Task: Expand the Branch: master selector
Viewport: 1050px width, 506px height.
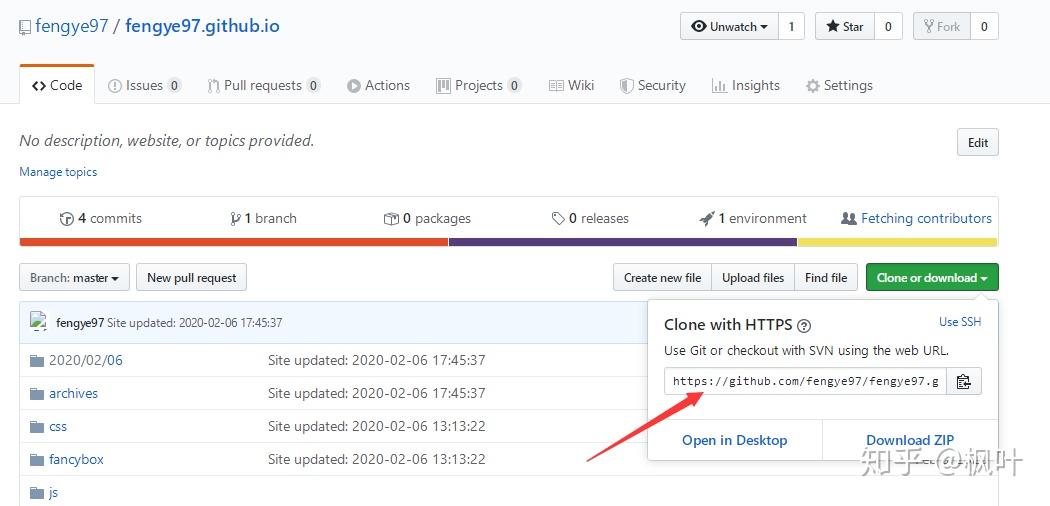Action: click(x=75, y=278)
